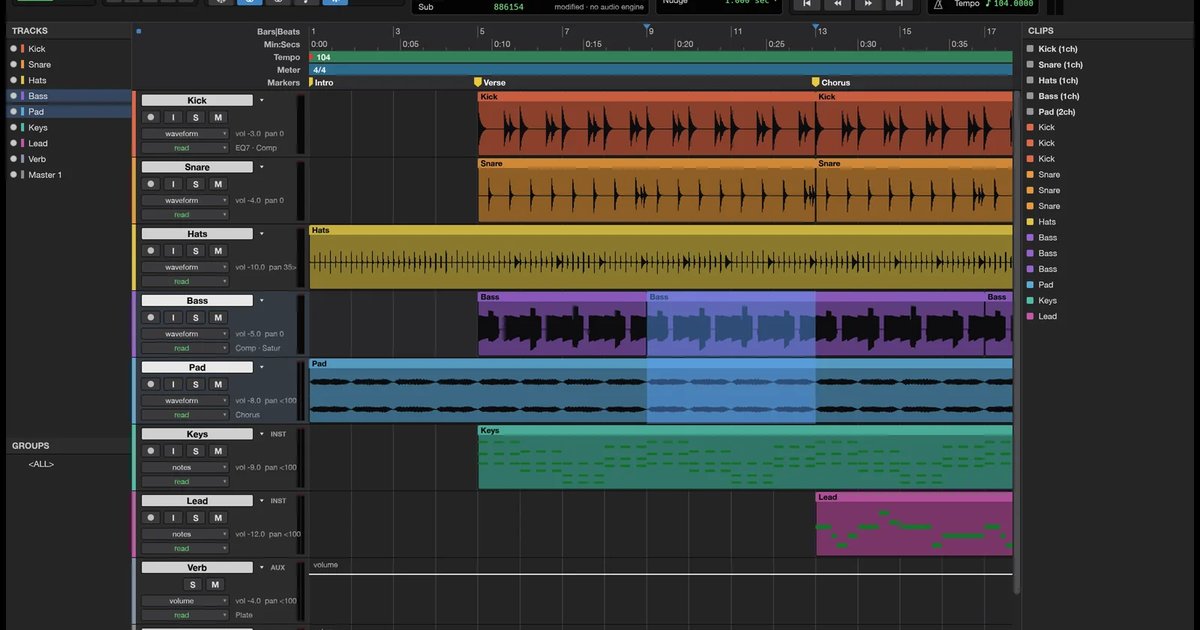Open the Lead track options arrow beside its name
This screenshot has width=1200, height=630.
pos(262,501)
